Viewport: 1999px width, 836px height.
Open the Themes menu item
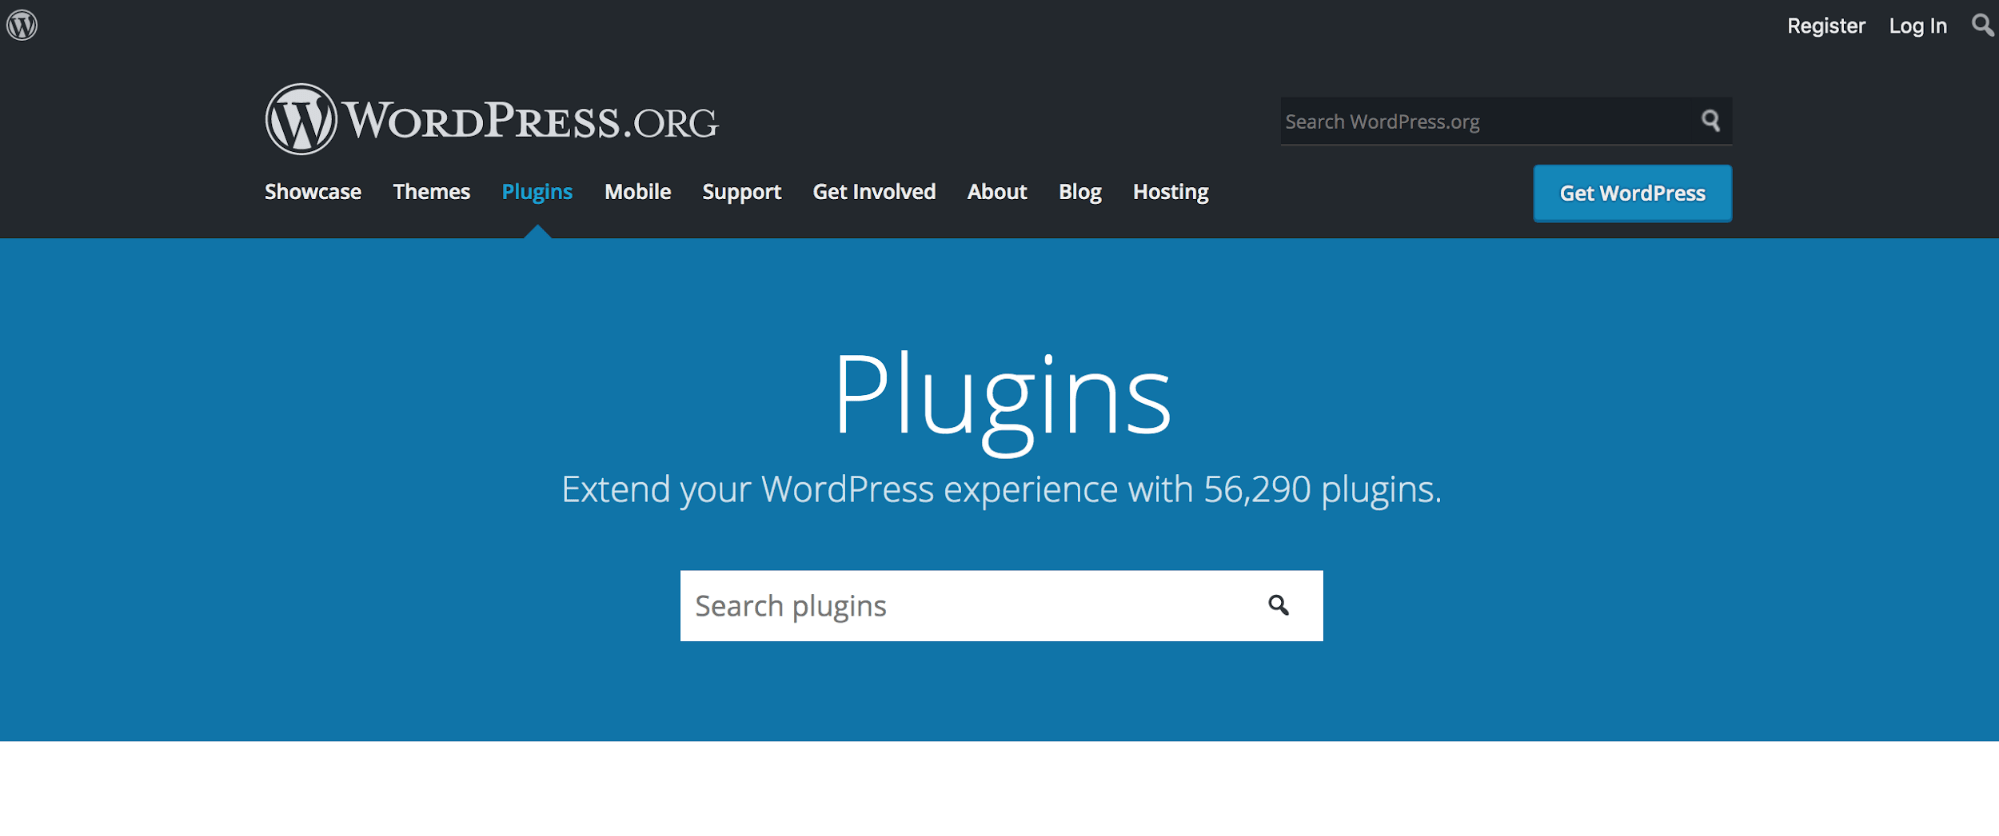431,191
